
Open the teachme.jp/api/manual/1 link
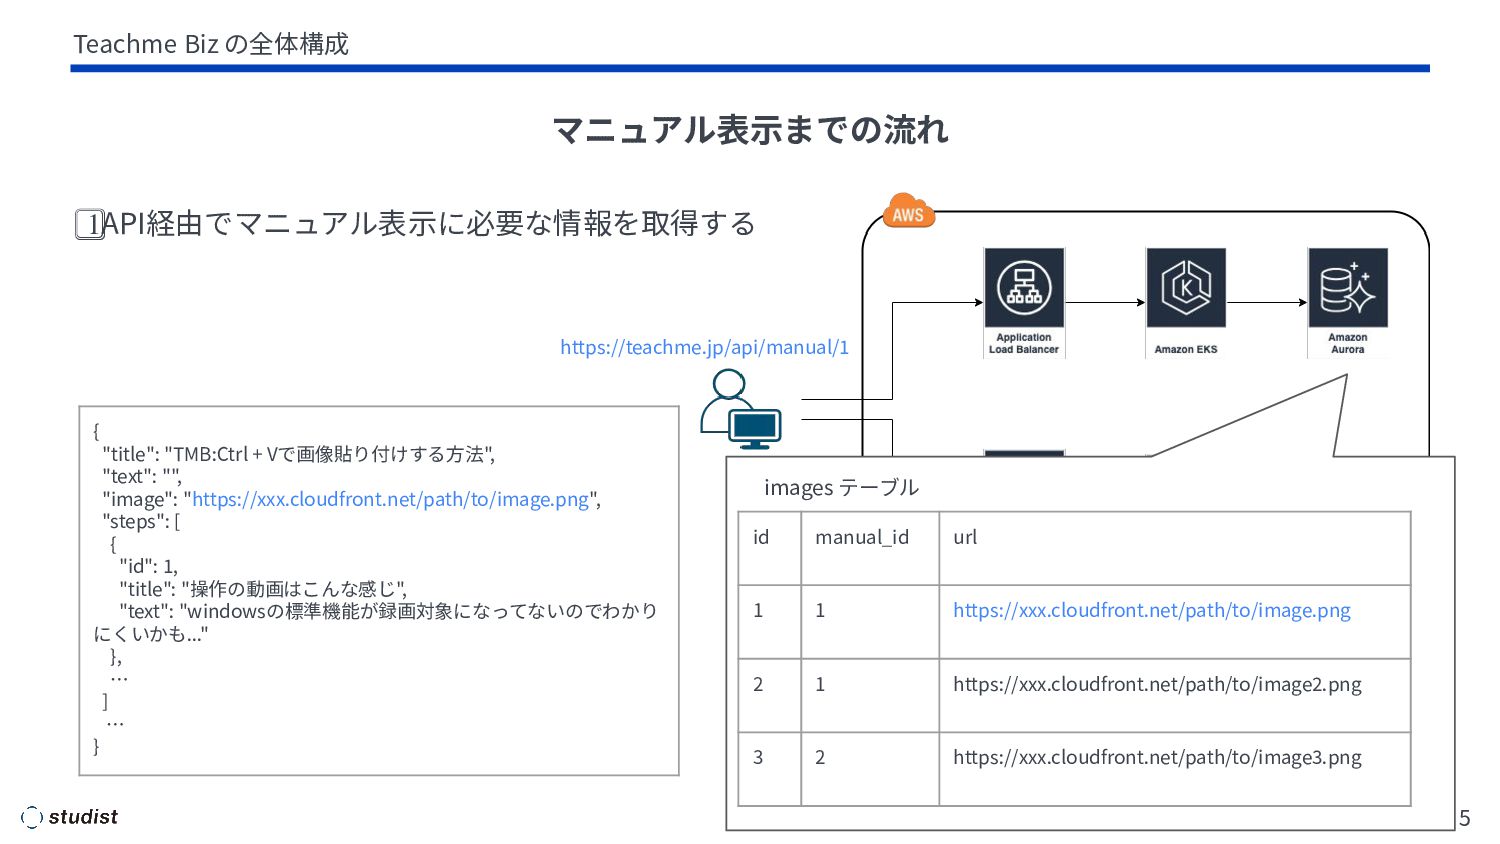(704, 347)
